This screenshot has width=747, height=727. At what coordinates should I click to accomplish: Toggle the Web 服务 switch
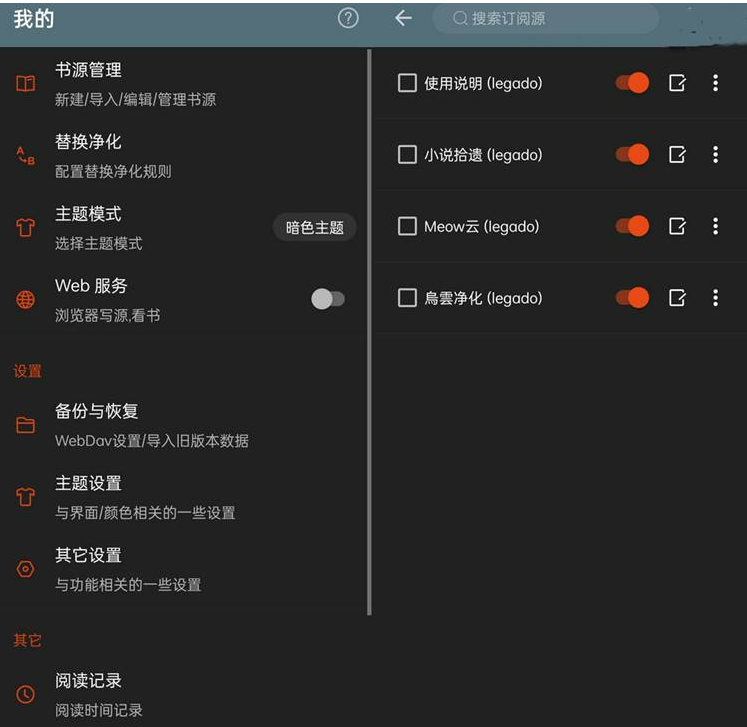[x=328, y=299]
